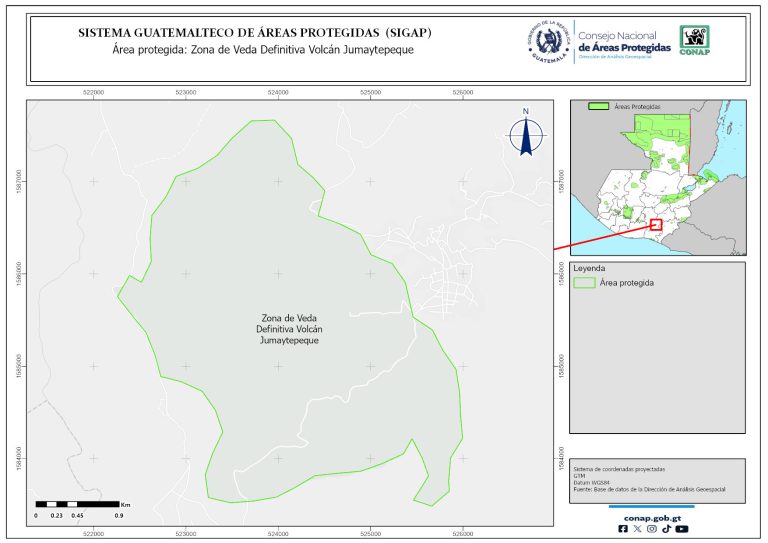Click the Áreas Protegidas swatch in inset map
Image resolution: width=768 pixels, height=543 pixels.
pyautogui.click(x=599, y=105)
